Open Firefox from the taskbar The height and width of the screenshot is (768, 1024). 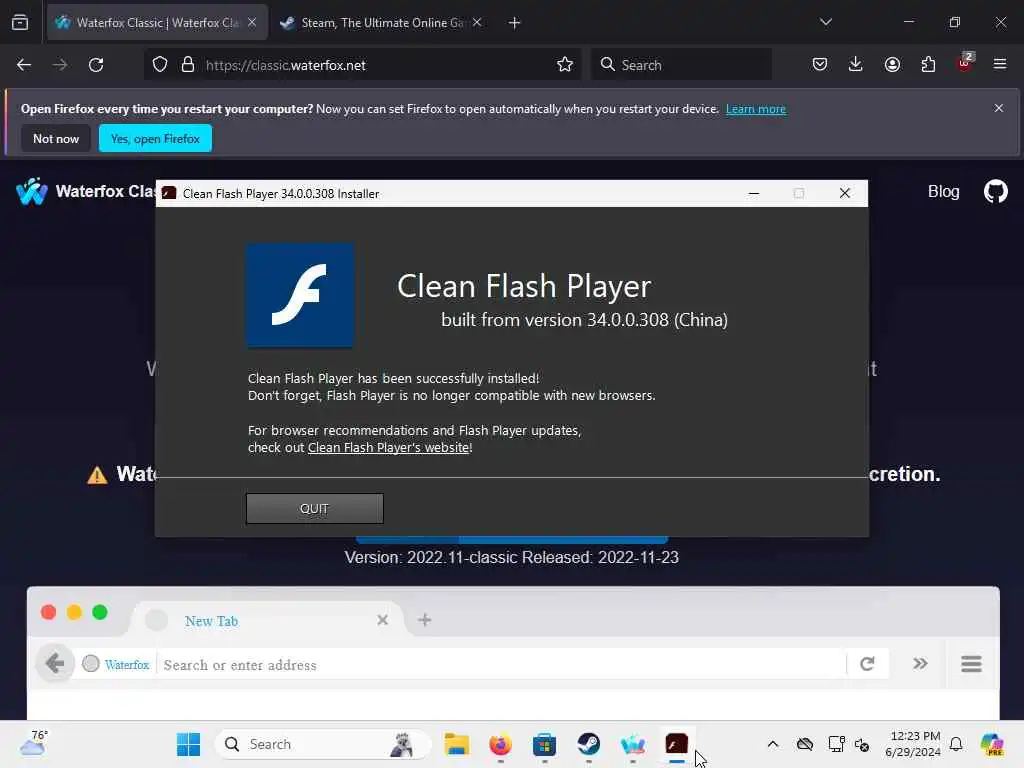click(500, 744)
